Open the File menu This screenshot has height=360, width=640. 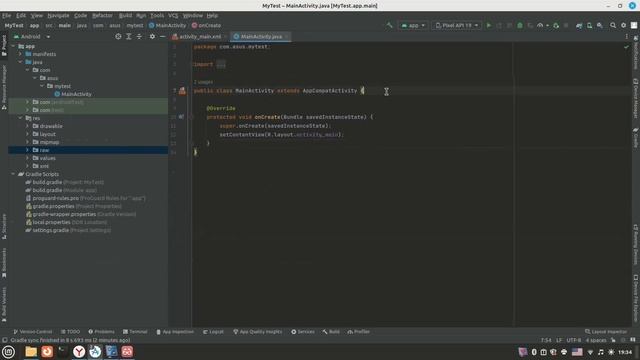point(7,16)
